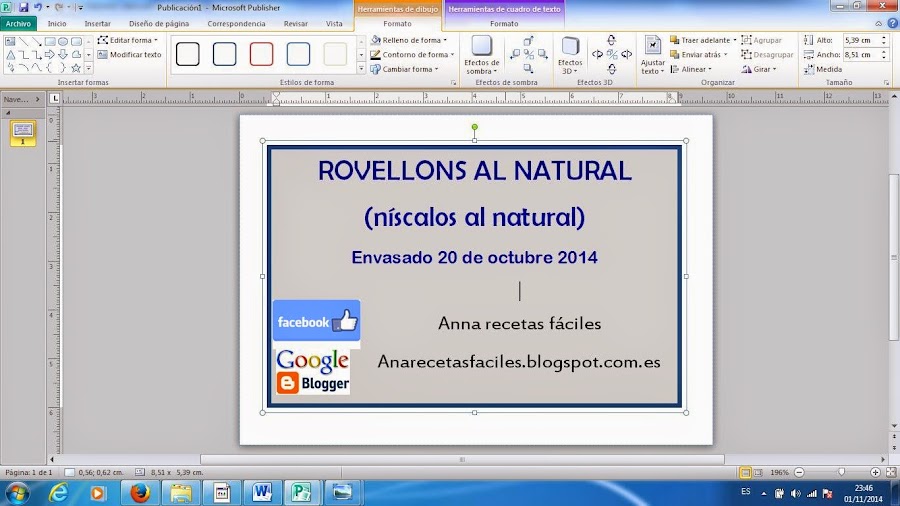Image resolution: width=900 pixels, height=506 pixels.
Task: Increase Alto value with stepper
Action: point(884,37)
